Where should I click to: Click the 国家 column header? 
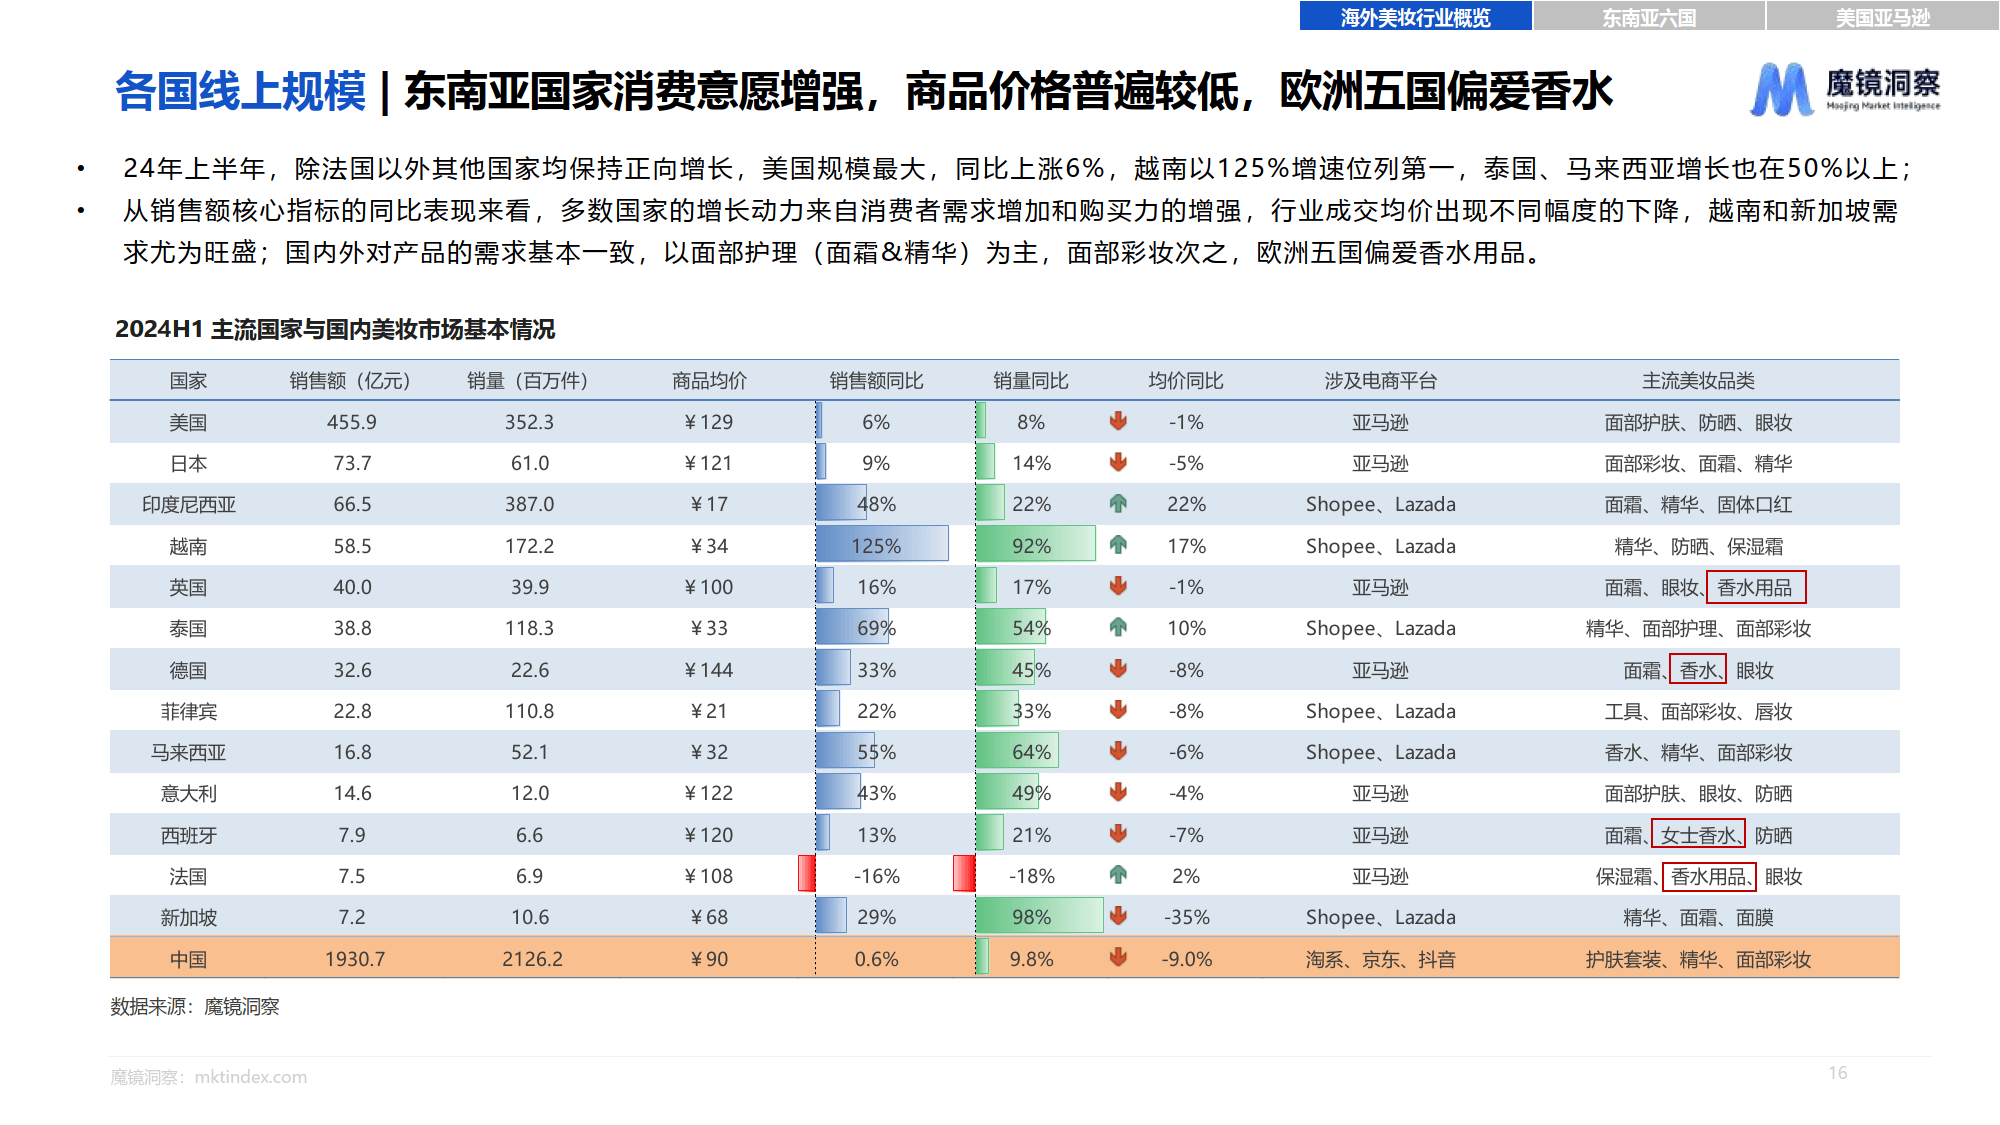188,380
